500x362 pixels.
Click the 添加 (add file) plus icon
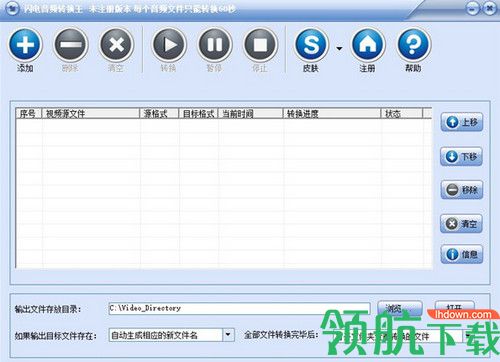(x=25, y=44)
